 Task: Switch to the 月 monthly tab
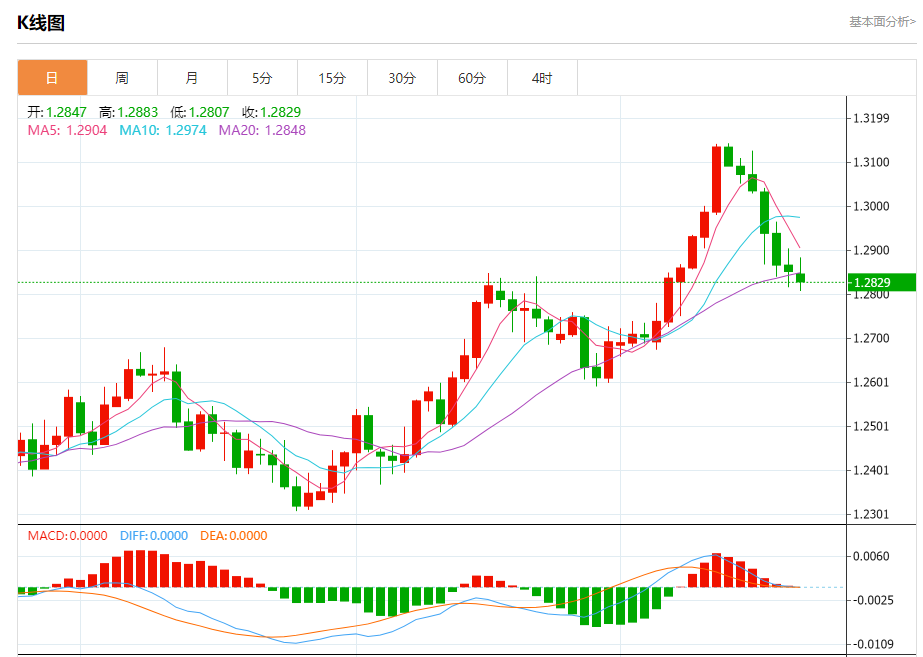point(192,78)
